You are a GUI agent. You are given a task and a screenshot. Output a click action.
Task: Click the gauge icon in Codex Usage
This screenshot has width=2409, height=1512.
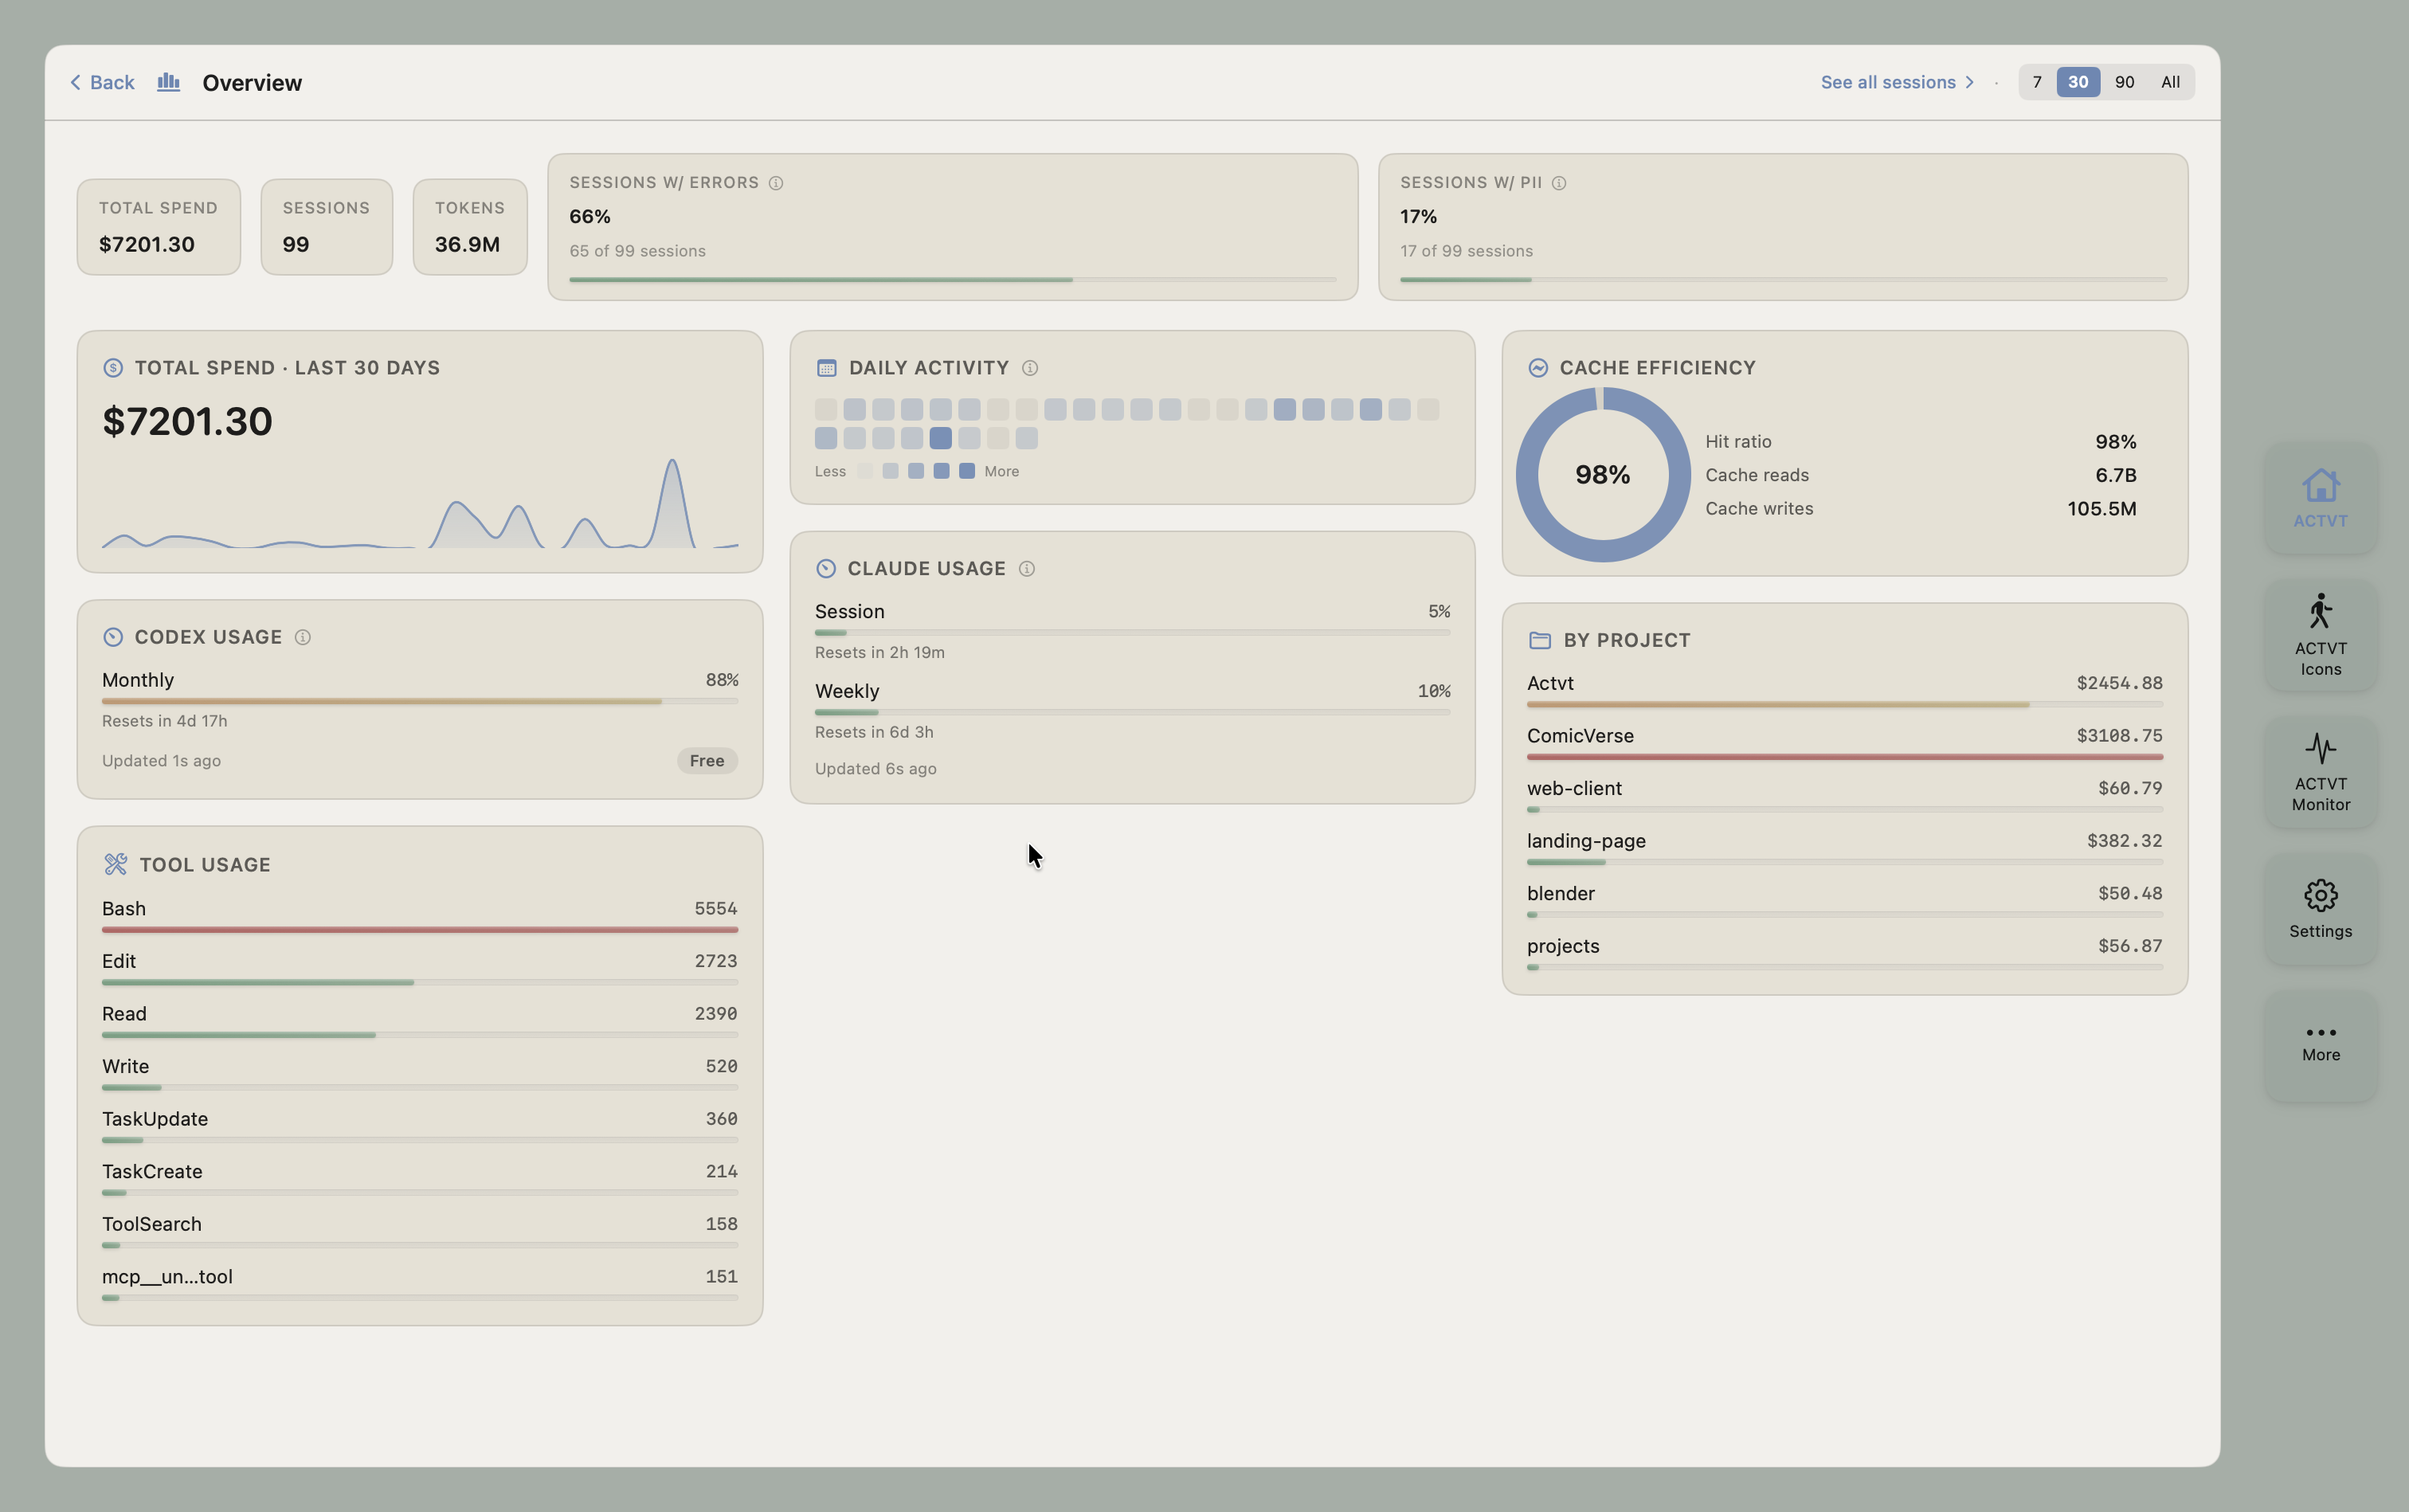click(x=113, y=637)
